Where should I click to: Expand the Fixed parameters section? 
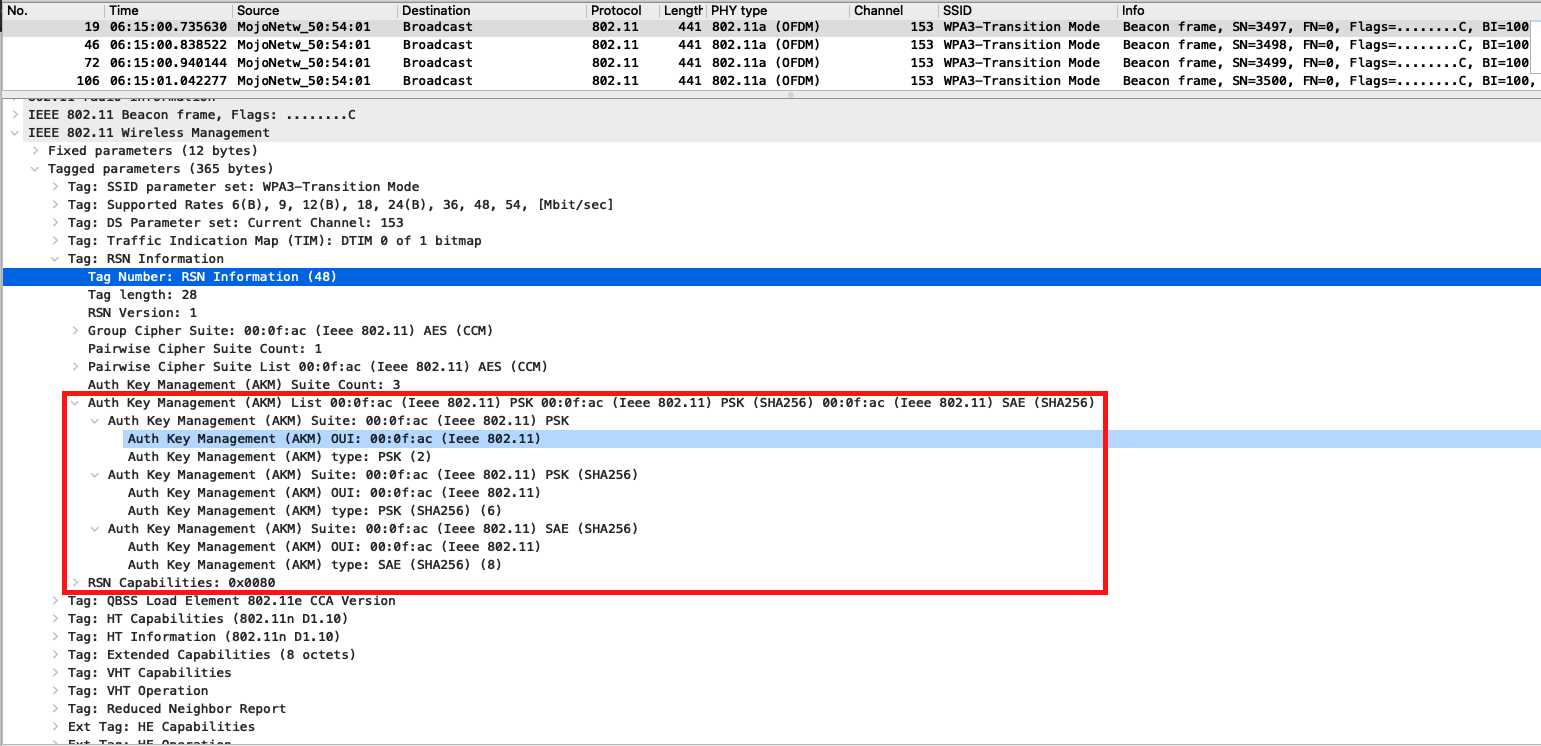pos(36,150)
